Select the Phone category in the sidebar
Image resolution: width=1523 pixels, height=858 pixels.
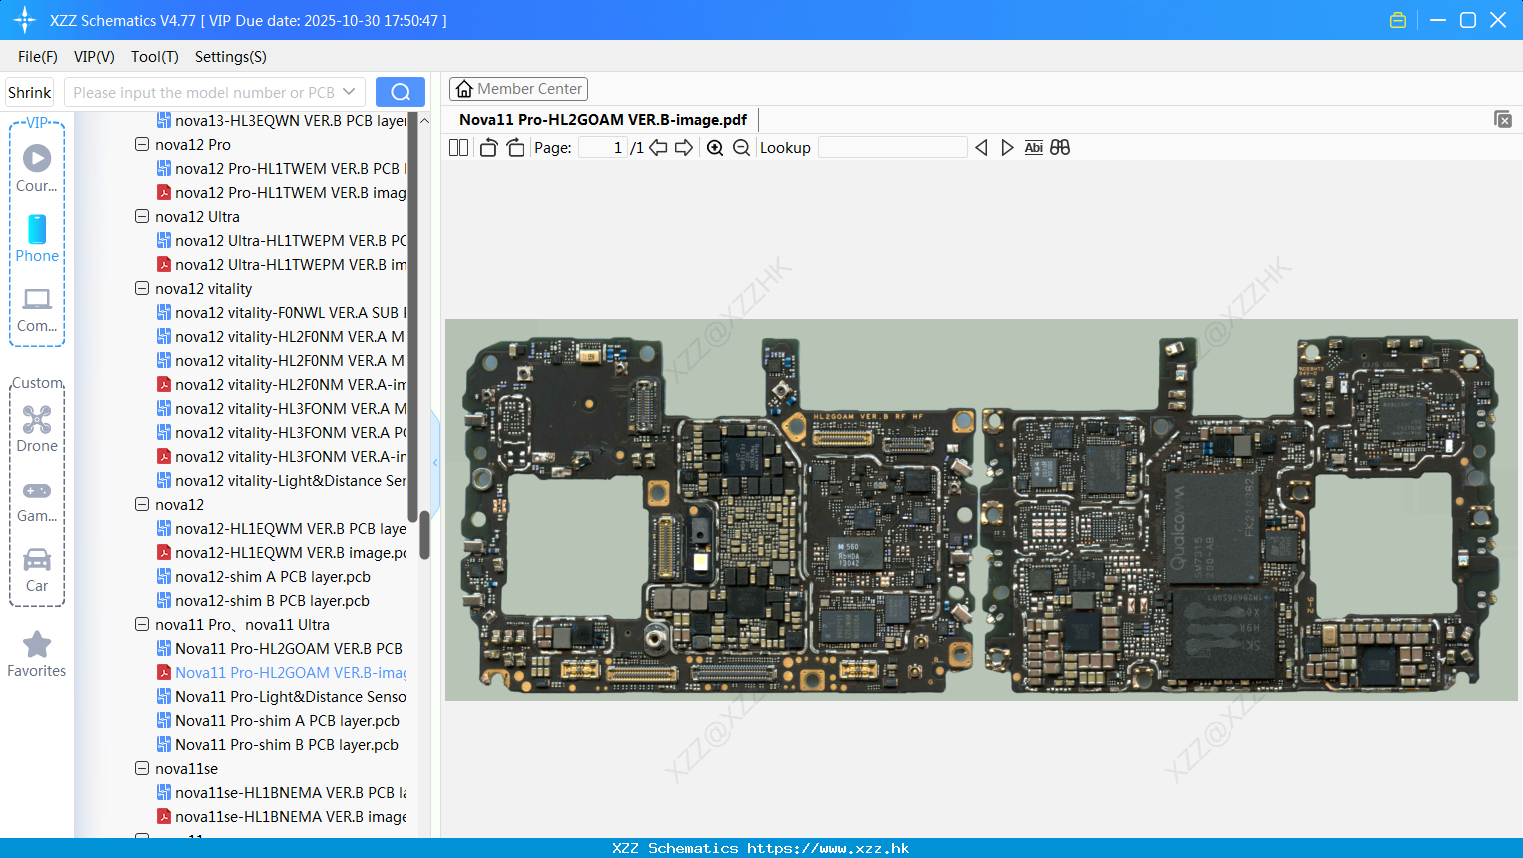point(37,239)
